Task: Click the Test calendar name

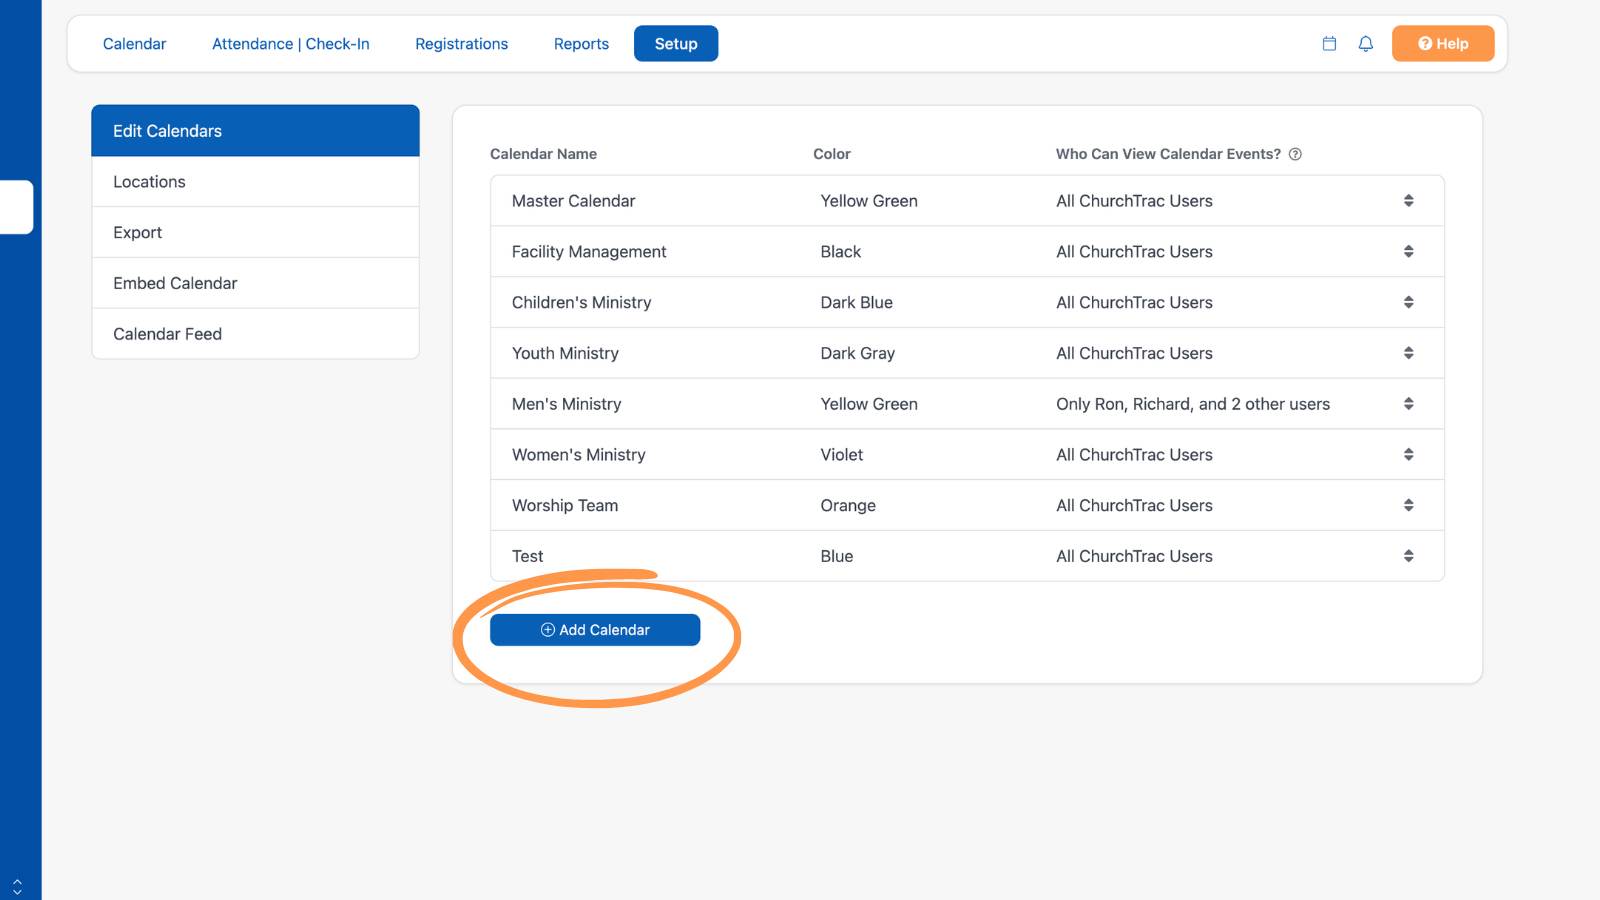Action: [528, 556]
